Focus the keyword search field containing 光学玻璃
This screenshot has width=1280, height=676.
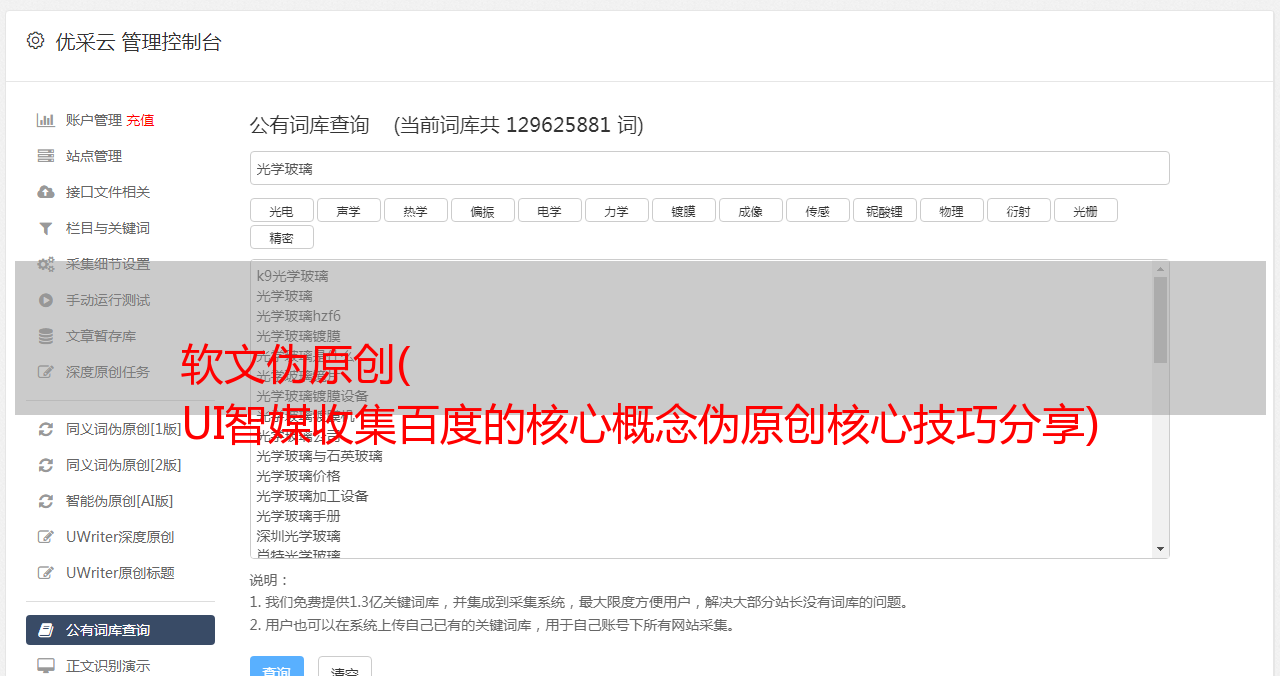point(710,168)
